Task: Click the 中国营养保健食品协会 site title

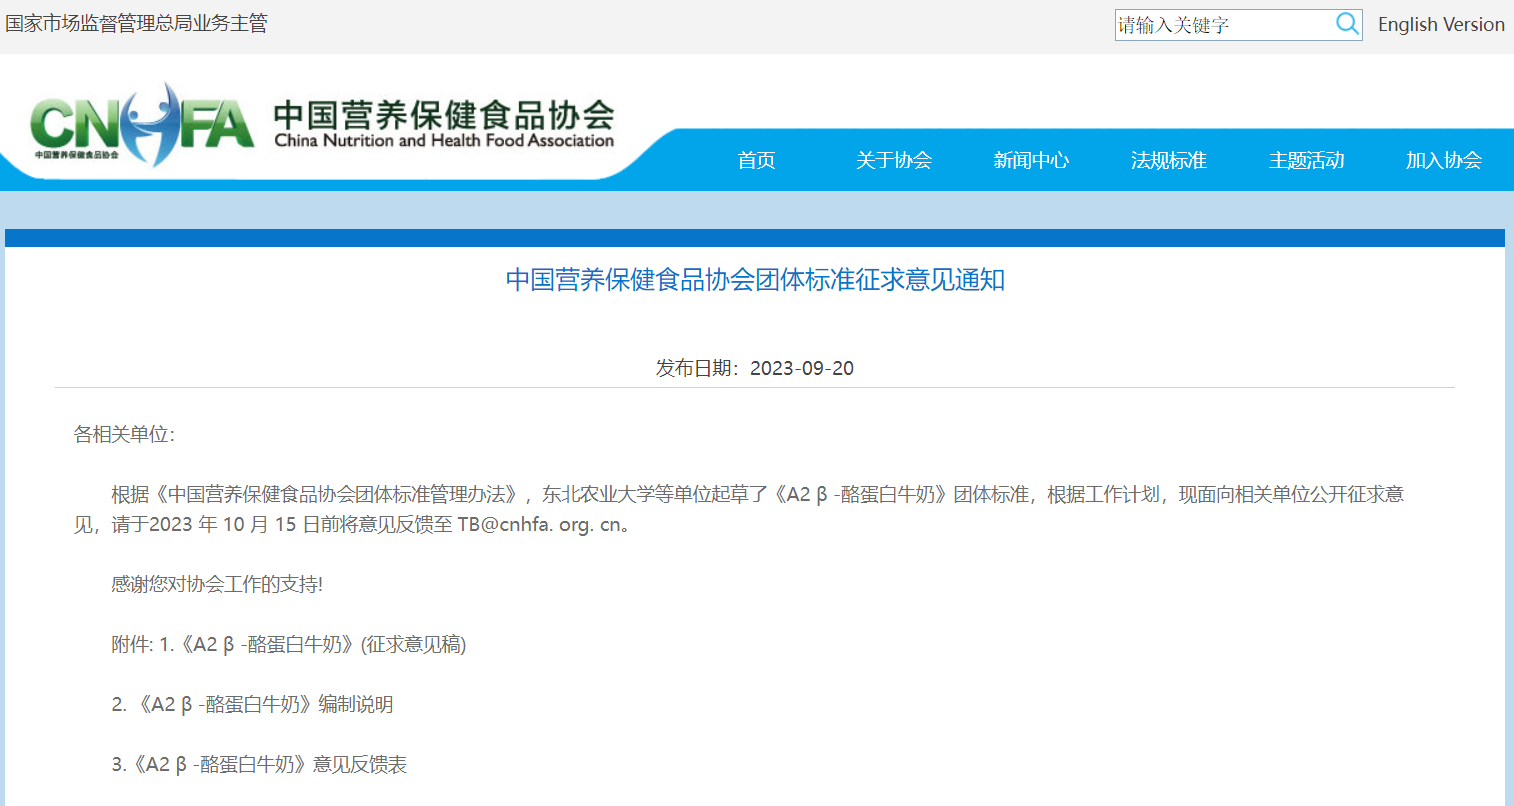Action: [444, 114]
